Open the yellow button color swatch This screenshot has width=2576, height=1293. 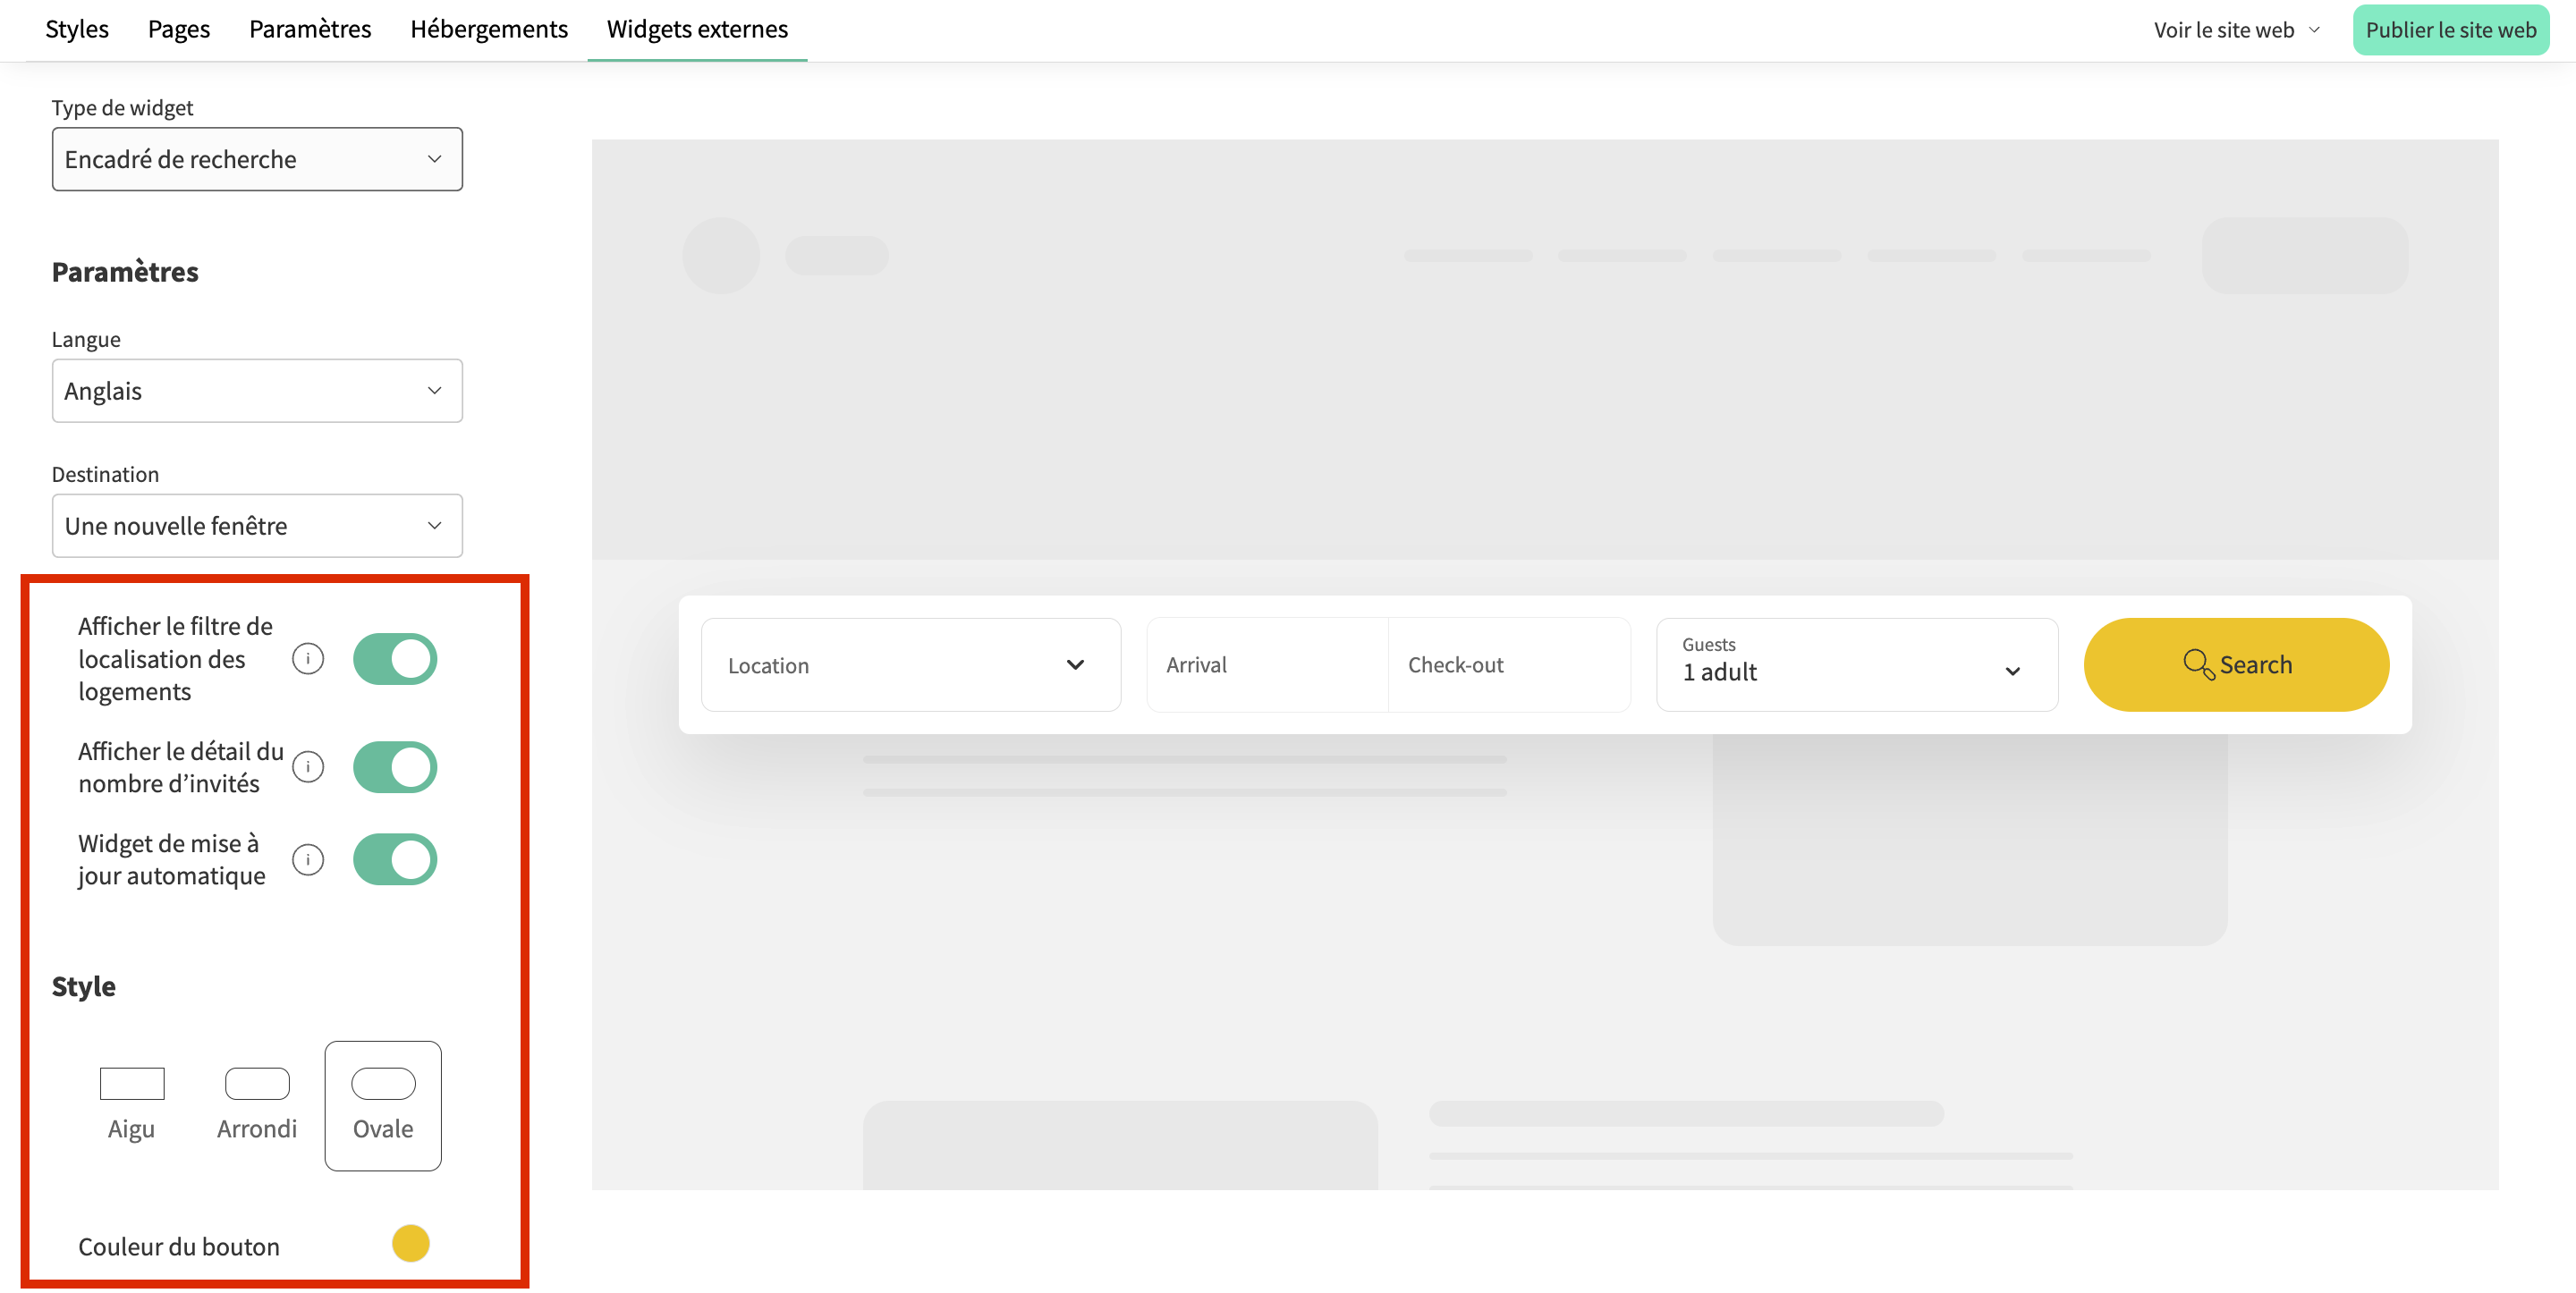(x=411, y=1243)
